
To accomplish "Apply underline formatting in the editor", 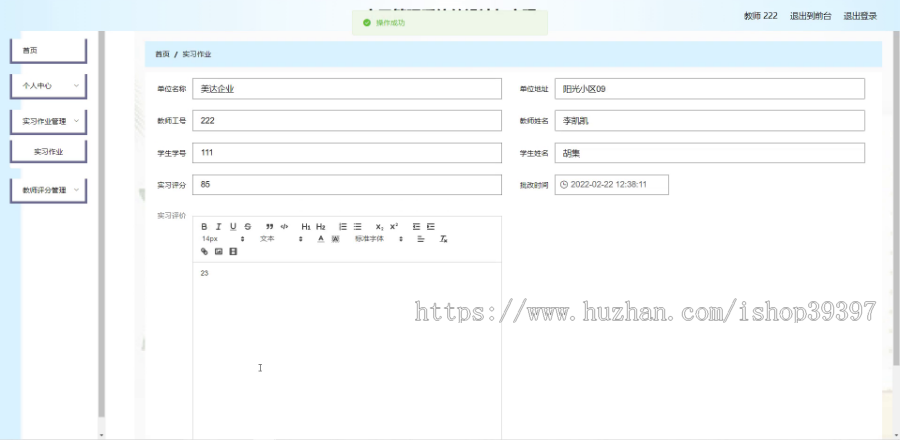I will [x=233, y=227].
